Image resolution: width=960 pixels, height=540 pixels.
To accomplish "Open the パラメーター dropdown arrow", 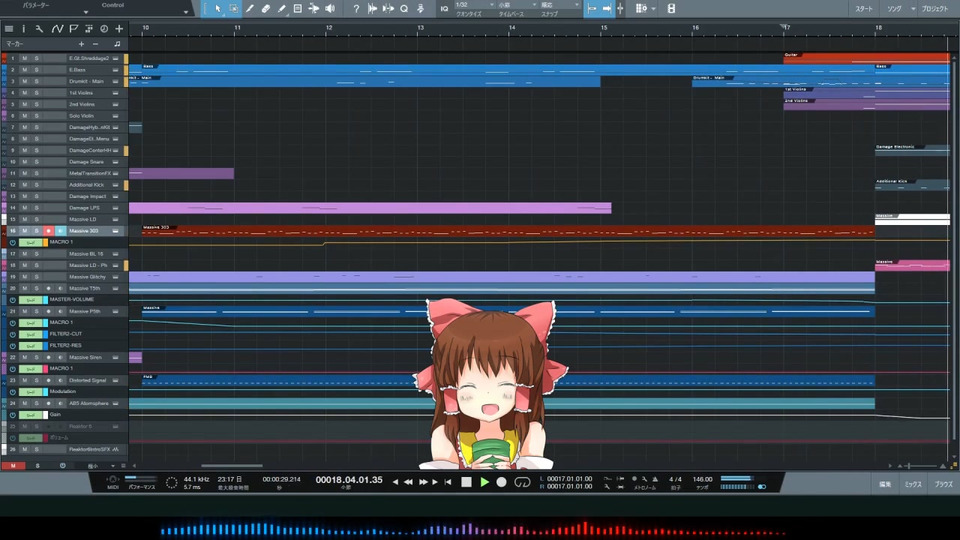I will [86, 12].
